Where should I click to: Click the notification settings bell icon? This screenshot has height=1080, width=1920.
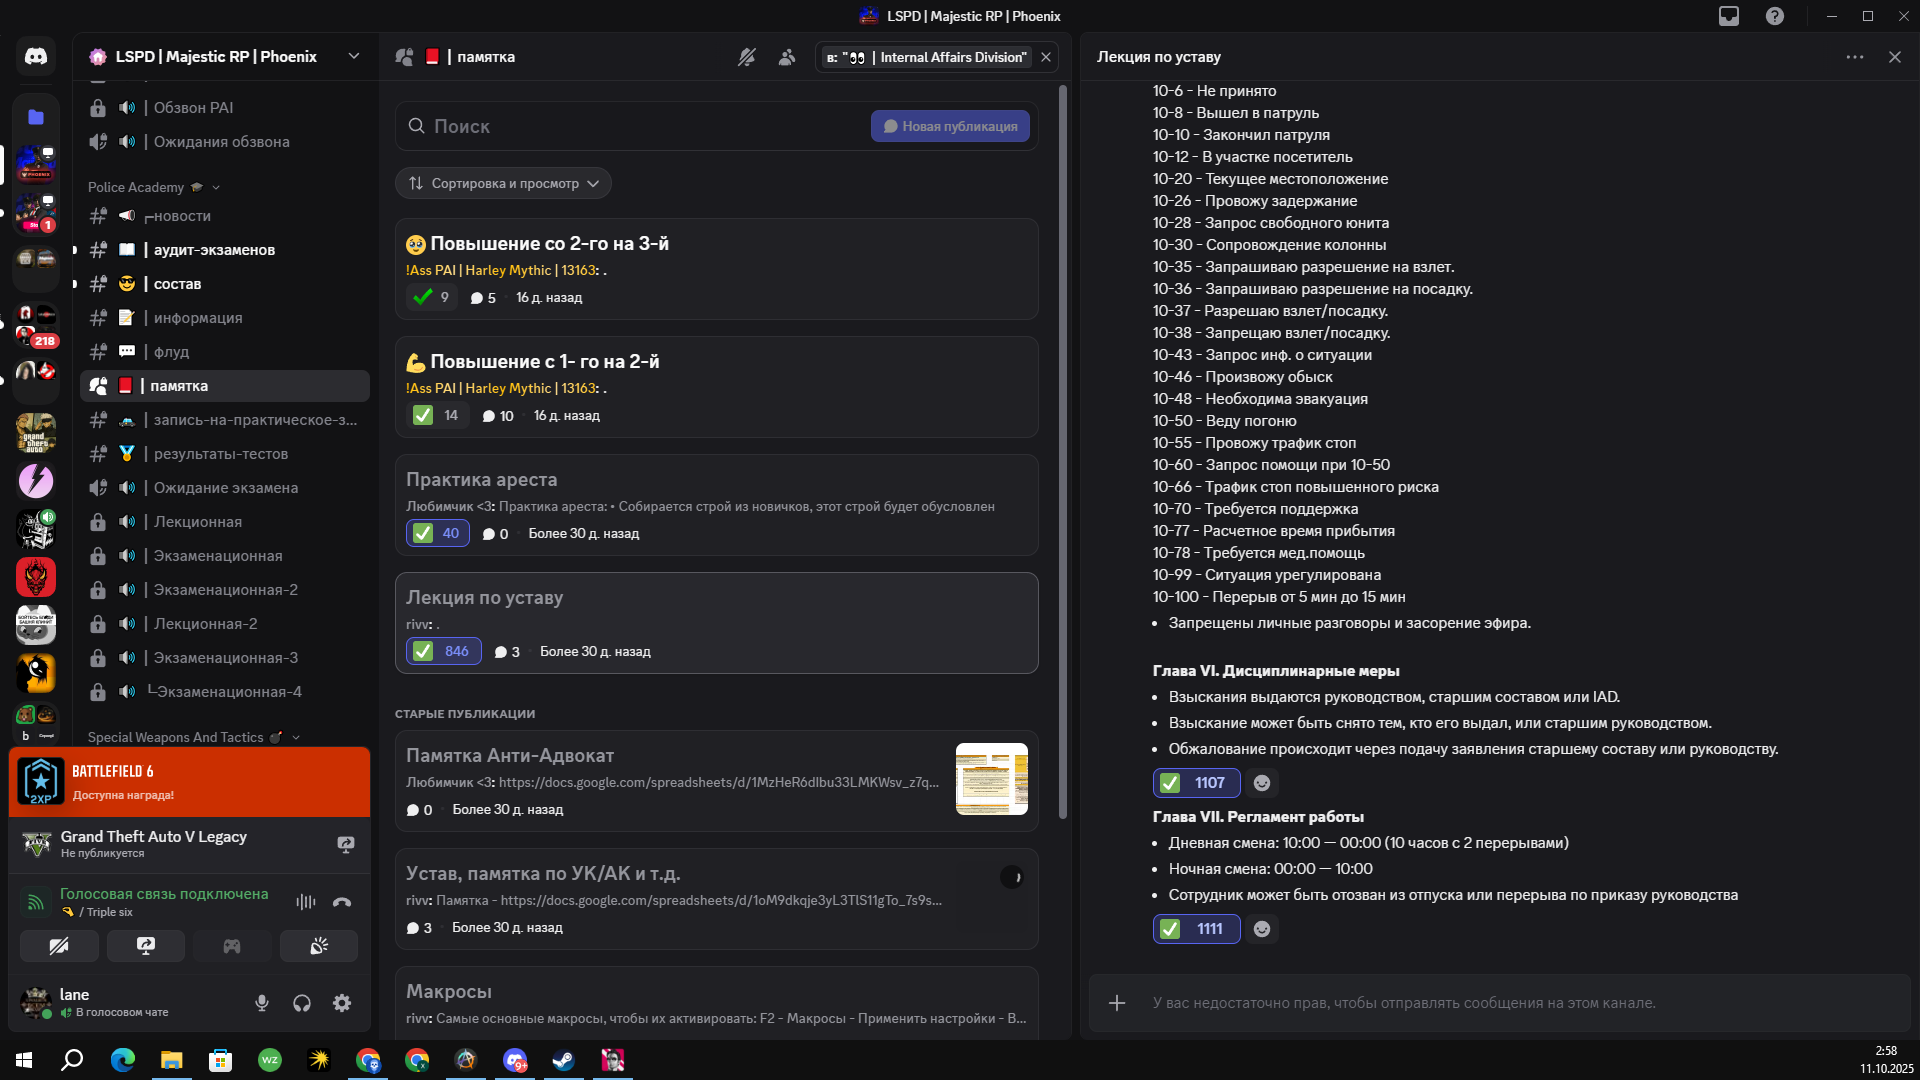click(746, 57)
